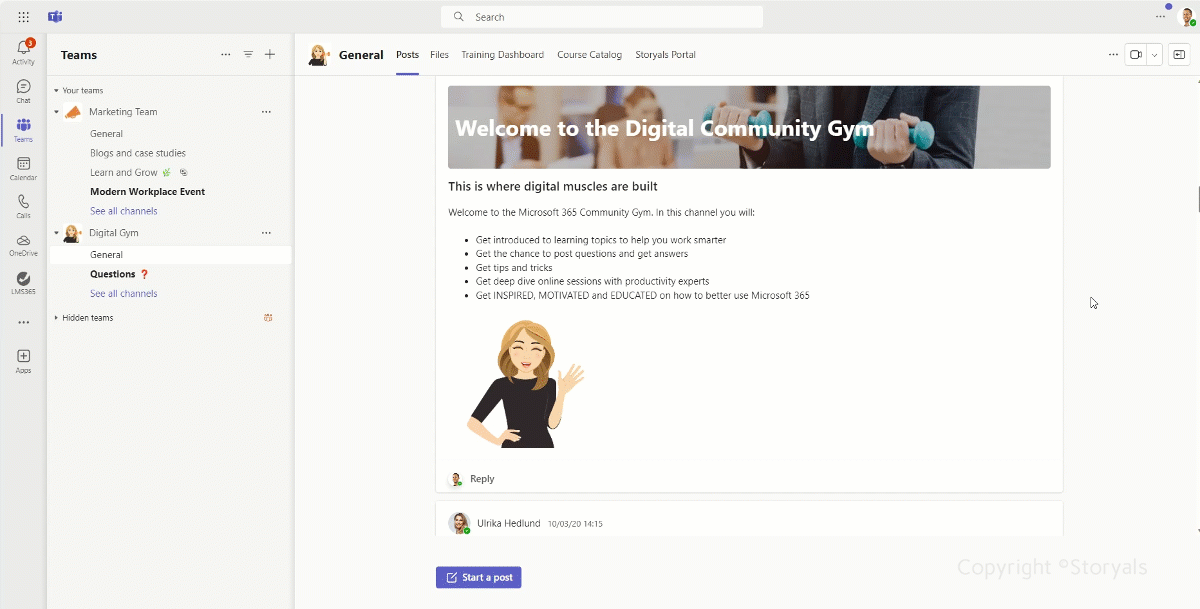Open Chat in the left rail
The width and height of the screenshot is (1200, 609).
click(23, 91)
